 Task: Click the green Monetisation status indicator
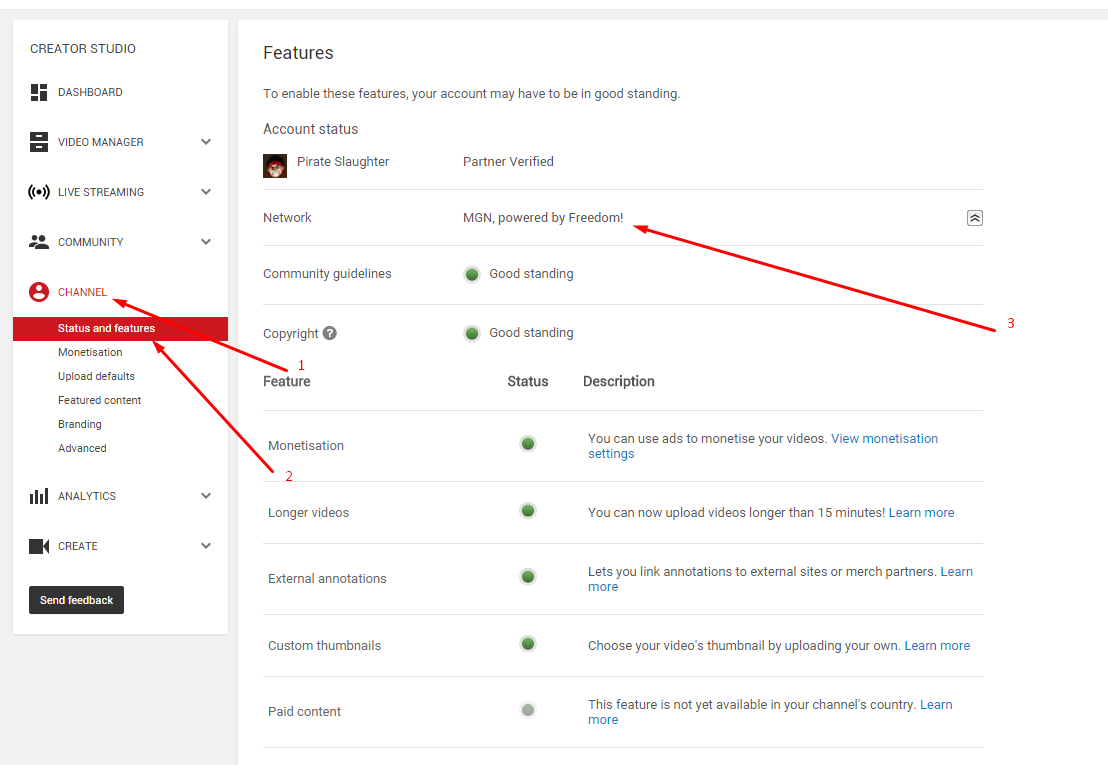coord(528,444)
